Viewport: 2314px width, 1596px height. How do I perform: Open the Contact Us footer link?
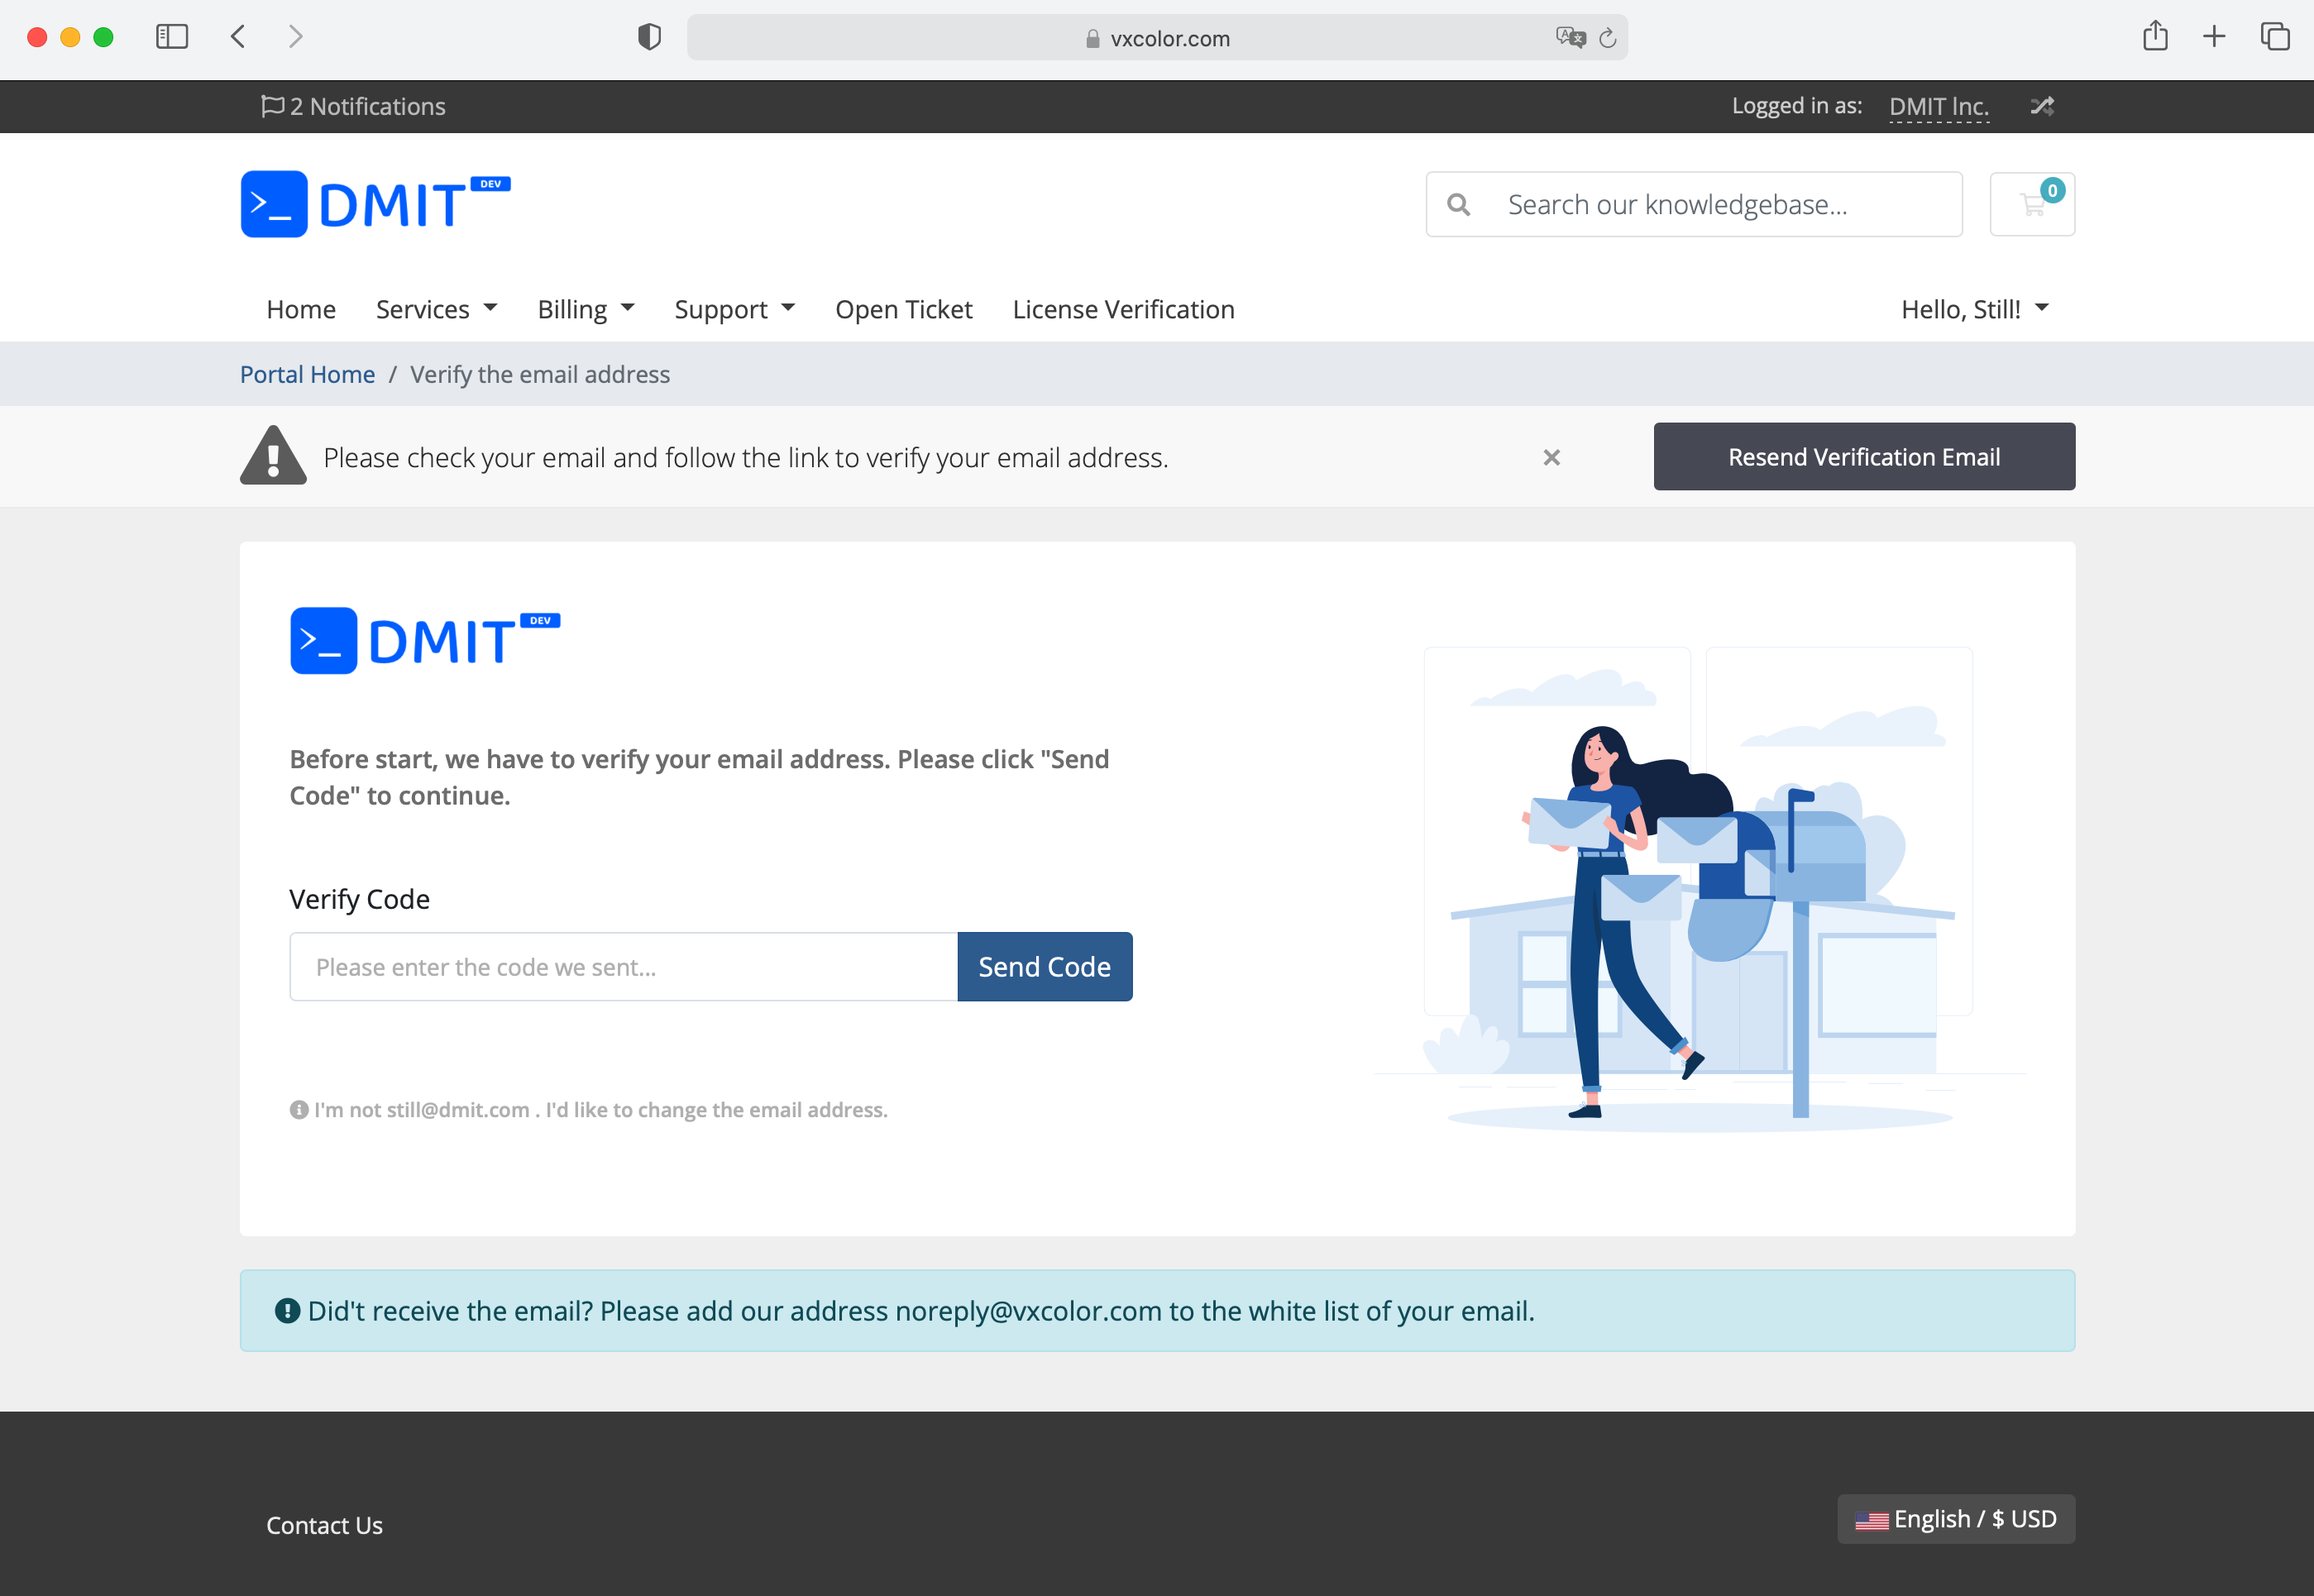tap(324, 1524)
